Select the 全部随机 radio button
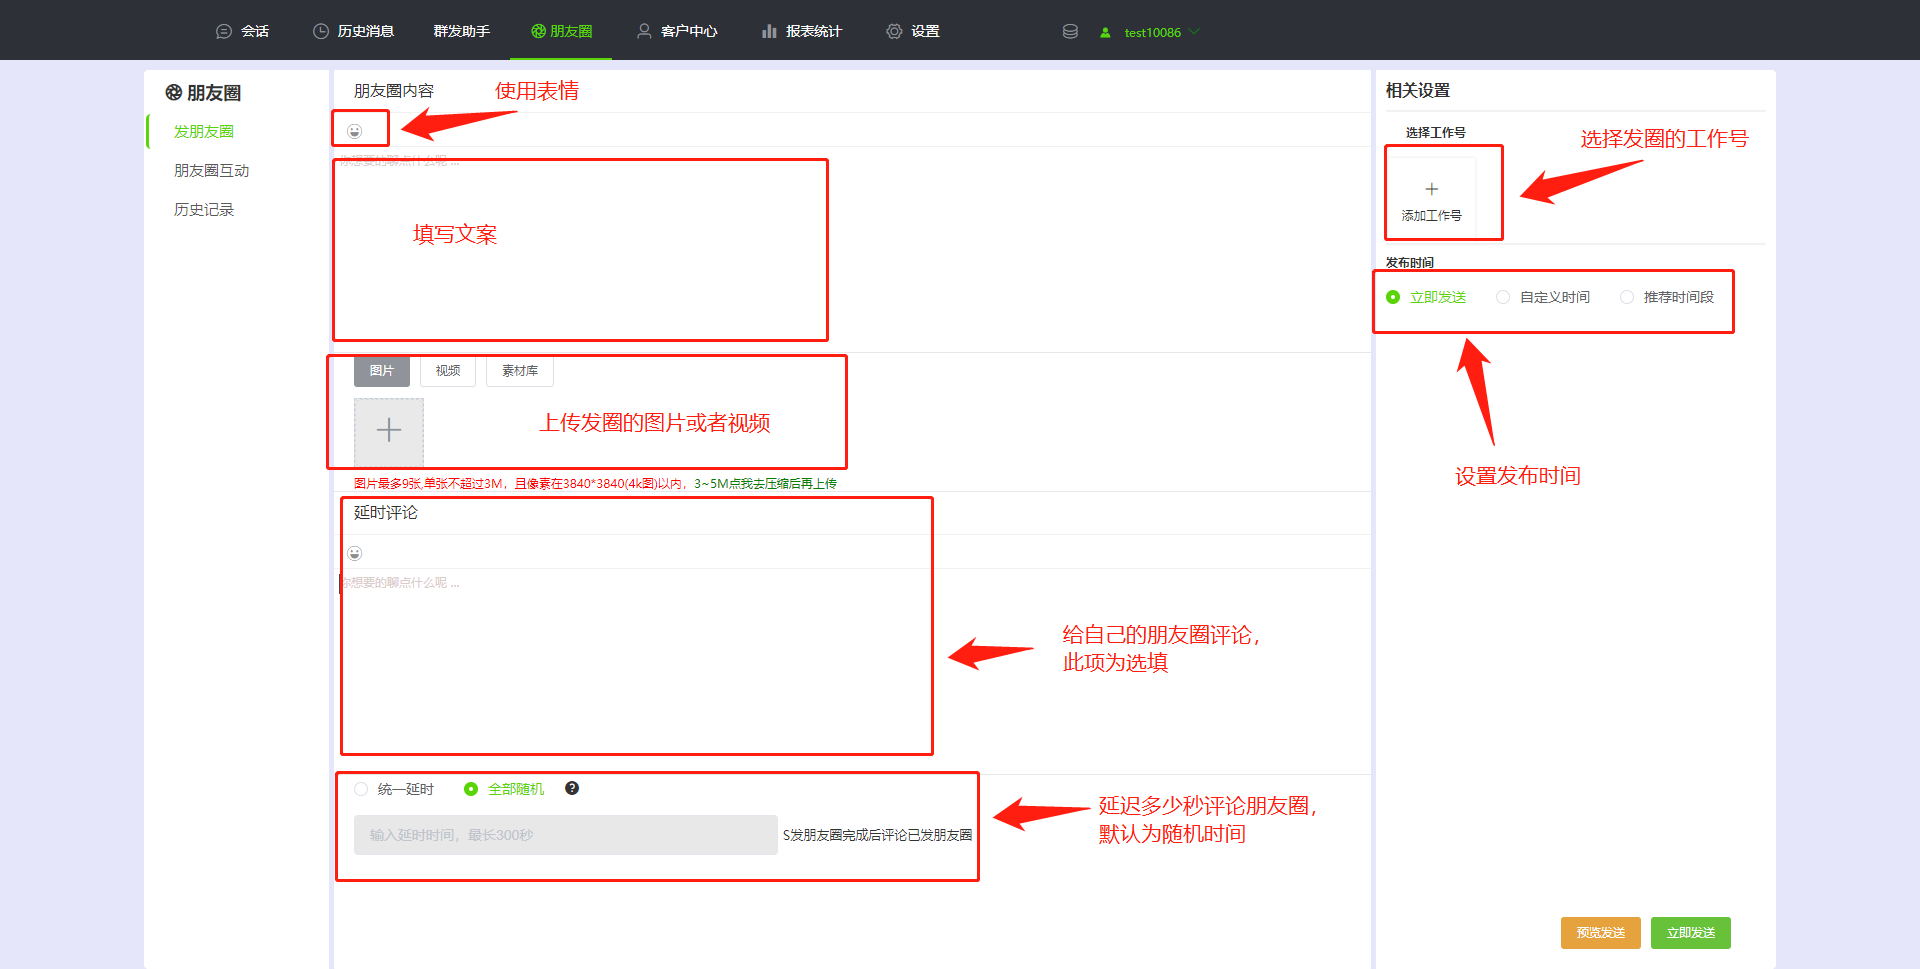 coord(471,789)
